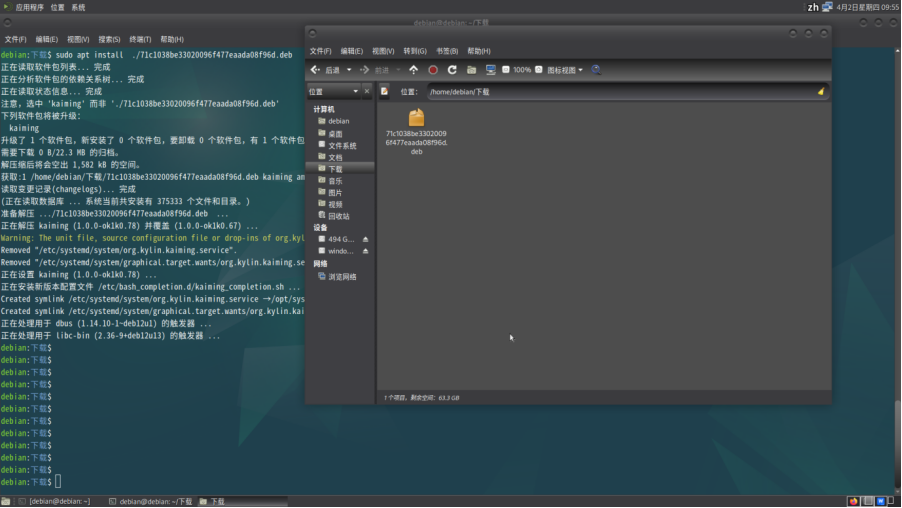Toggle location bar text-entry mode button

point(385,91)
